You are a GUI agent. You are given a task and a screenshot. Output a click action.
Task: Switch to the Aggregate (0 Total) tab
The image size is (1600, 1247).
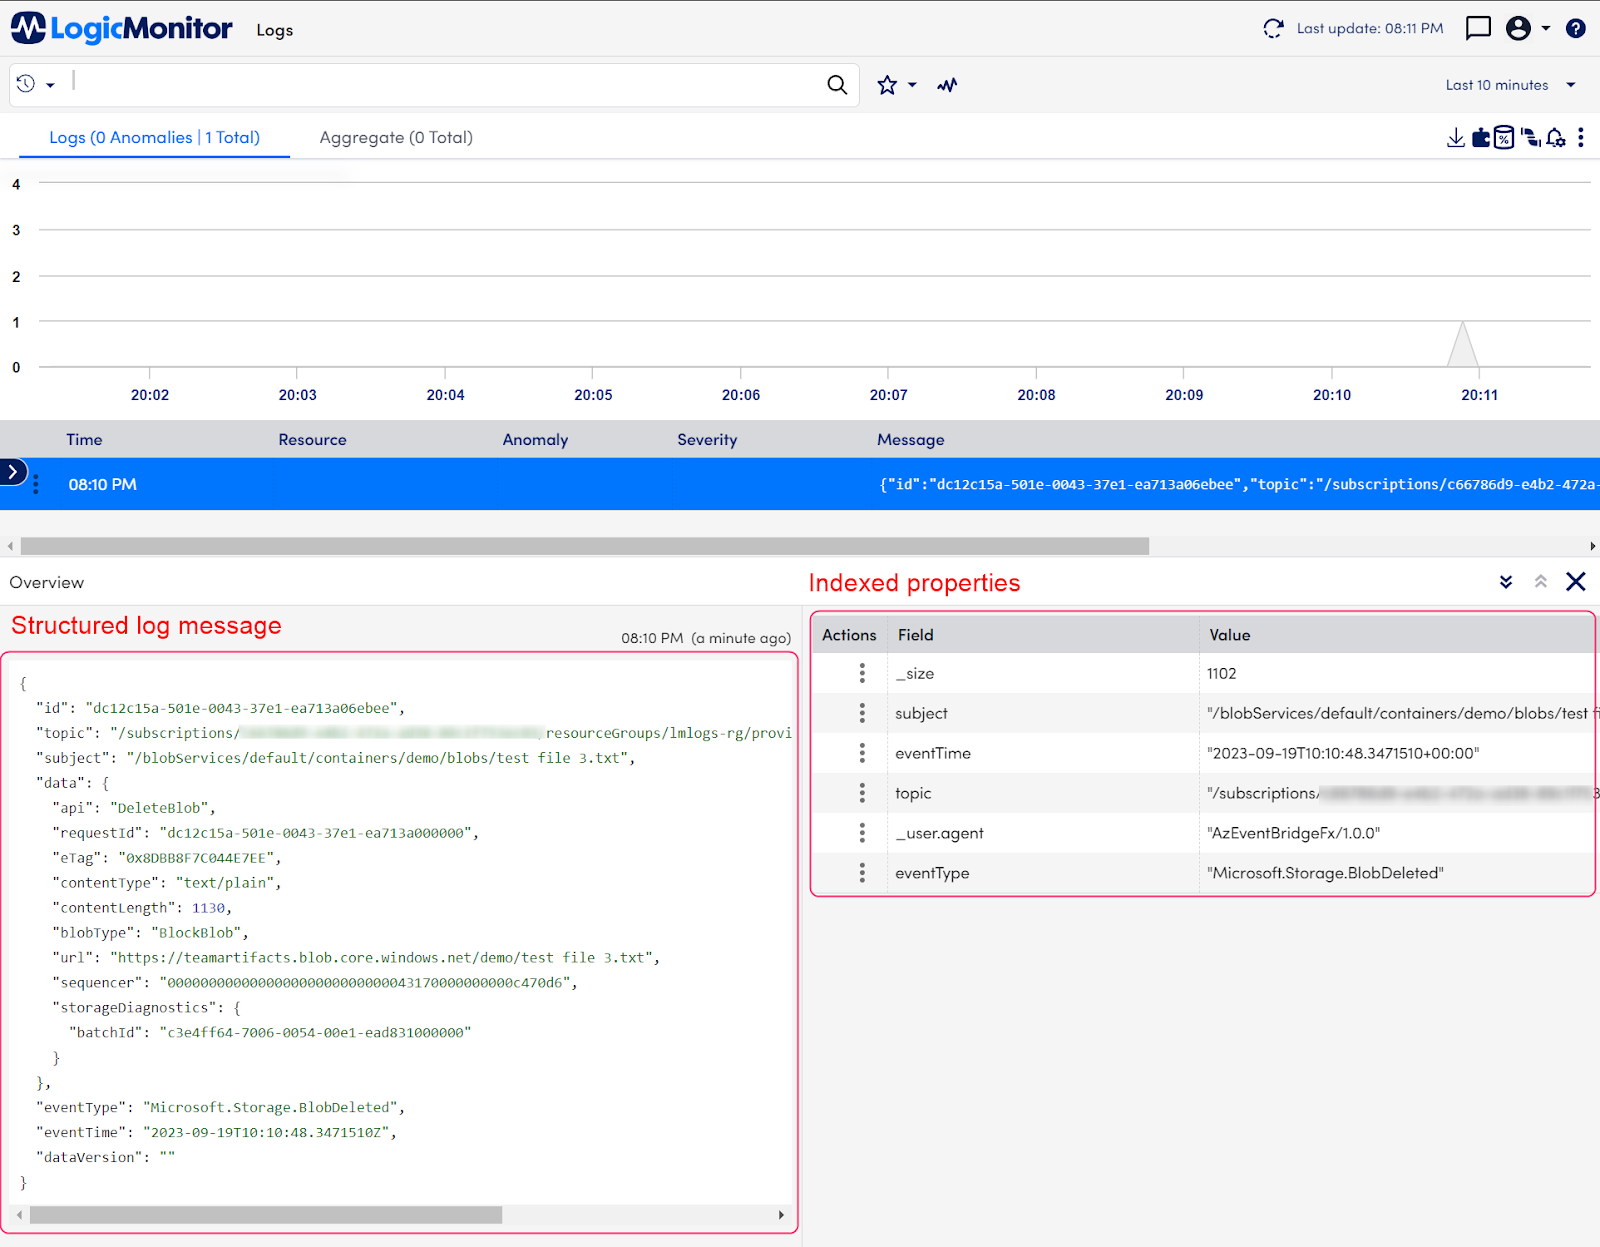click(x=395, y=137)
